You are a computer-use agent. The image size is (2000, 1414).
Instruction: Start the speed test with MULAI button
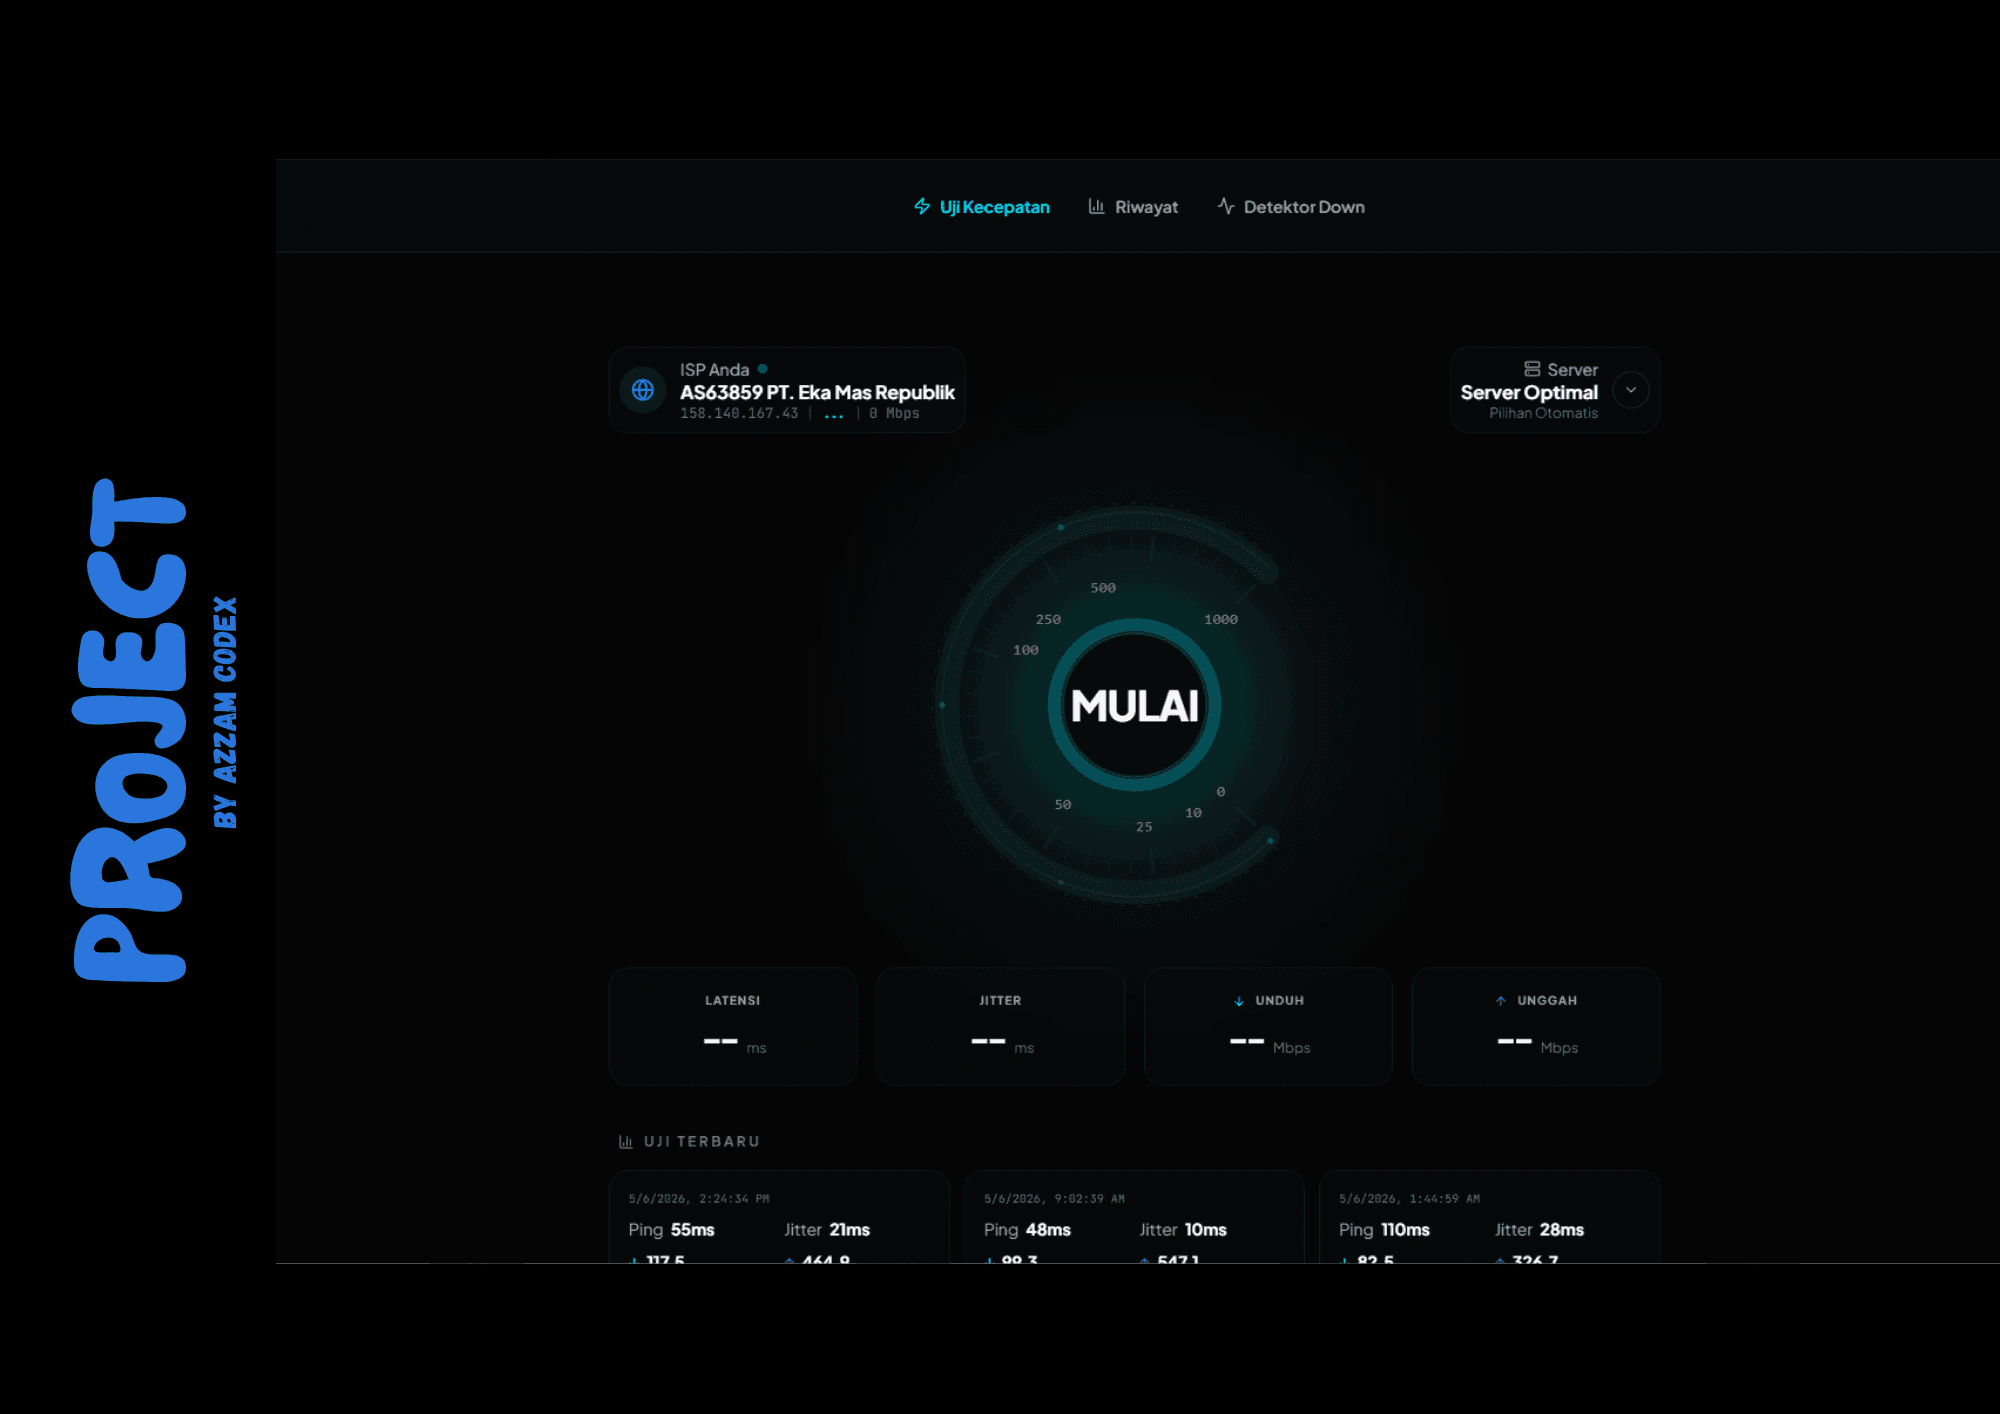coord(1134,705)
